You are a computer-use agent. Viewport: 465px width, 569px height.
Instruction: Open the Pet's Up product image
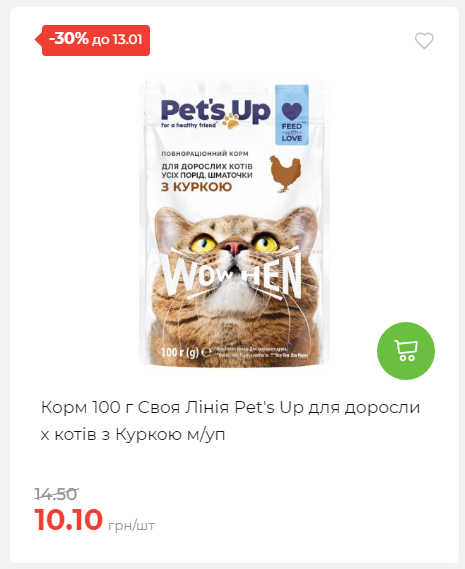pyautogui.click(x=234, y=223)
